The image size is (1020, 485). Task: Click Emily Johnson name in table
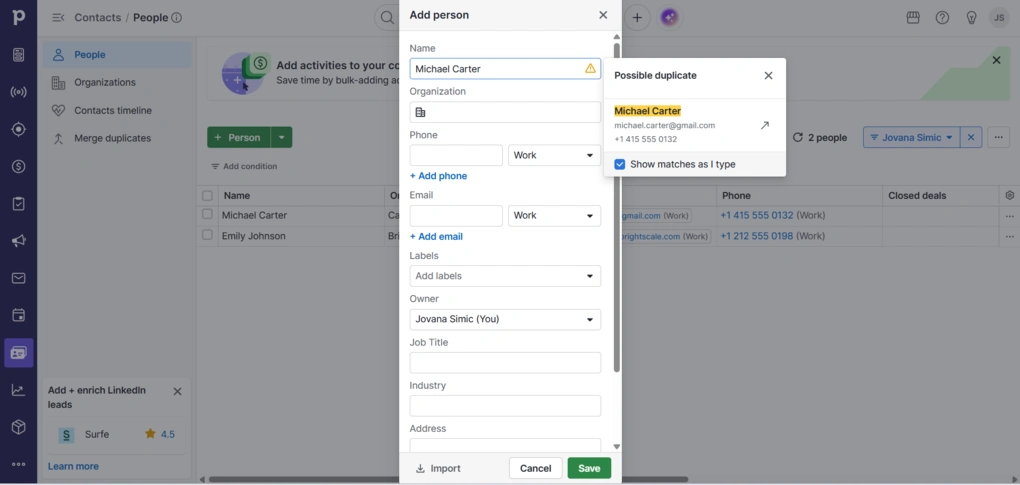(x=254, y=236)
